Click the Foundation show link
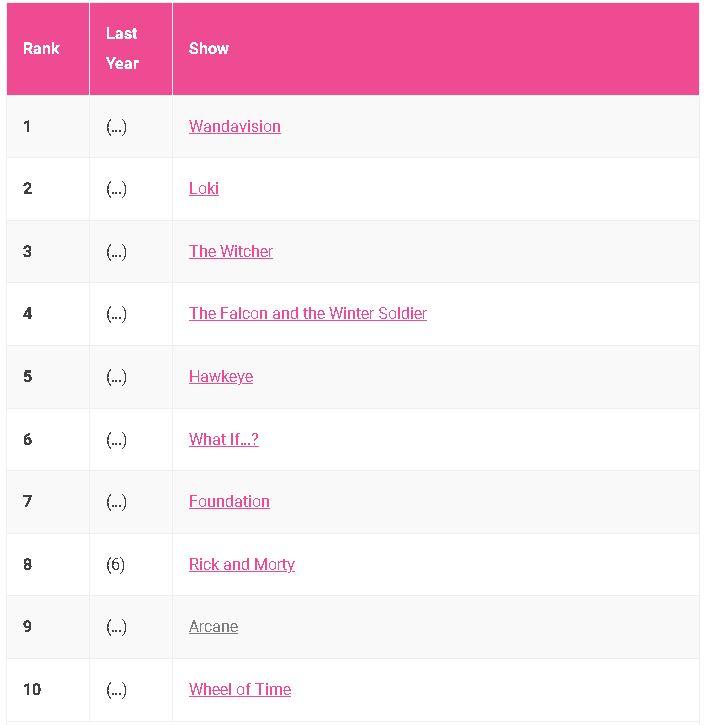 (229, 501)
